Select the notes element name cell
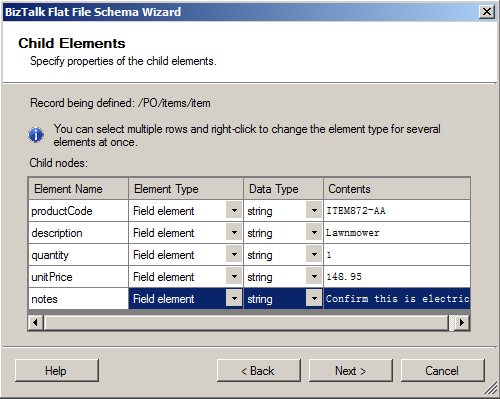 coord(78,299)
